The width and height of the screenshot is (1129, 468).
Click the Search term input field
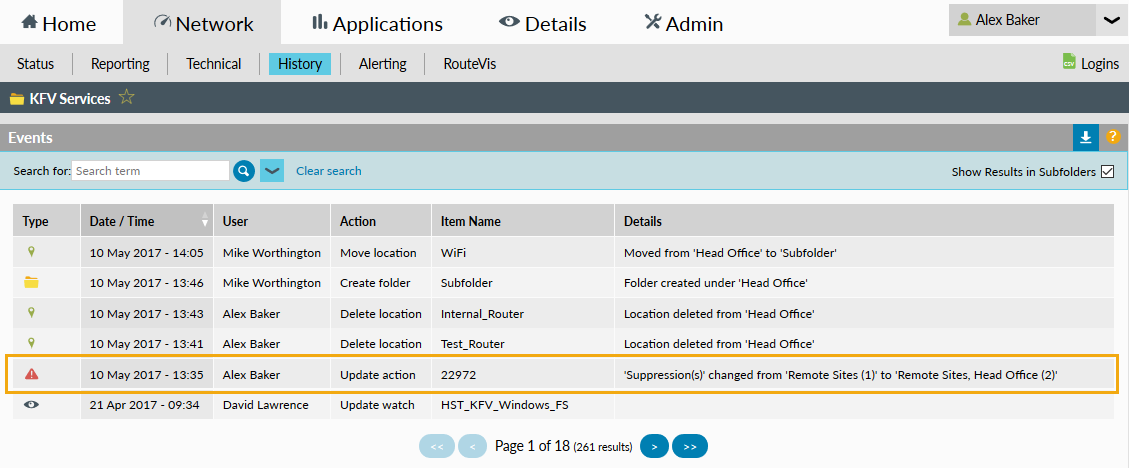(150, 171)
